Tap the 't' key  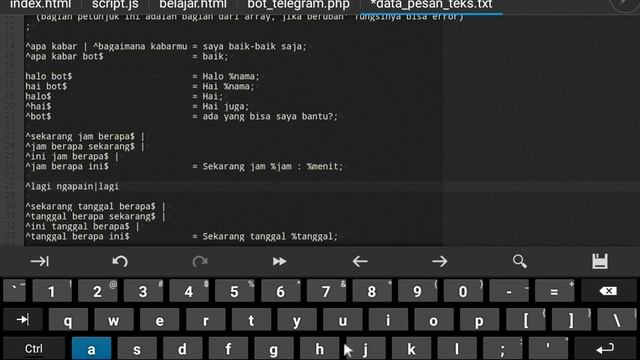(251, 320)
